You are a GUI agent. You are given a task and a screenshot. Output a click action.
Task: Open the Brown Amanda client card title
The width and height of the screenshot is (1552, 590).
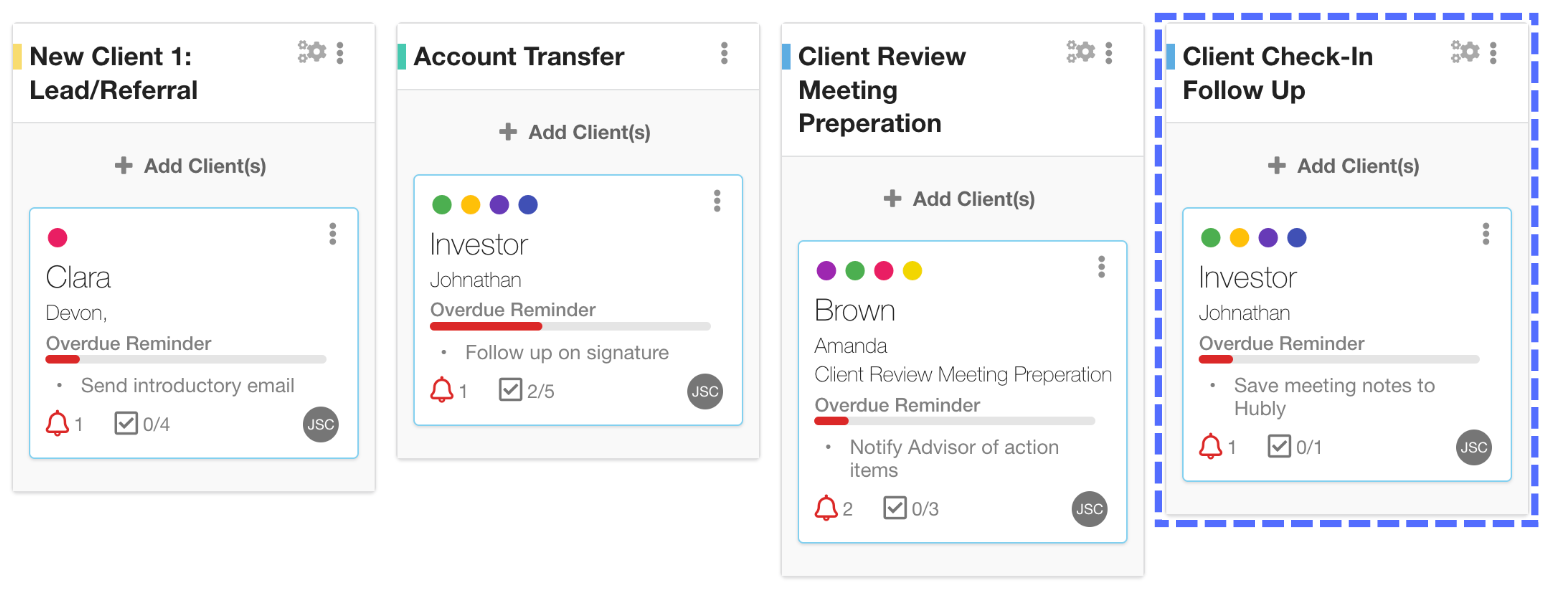point(855,310)
